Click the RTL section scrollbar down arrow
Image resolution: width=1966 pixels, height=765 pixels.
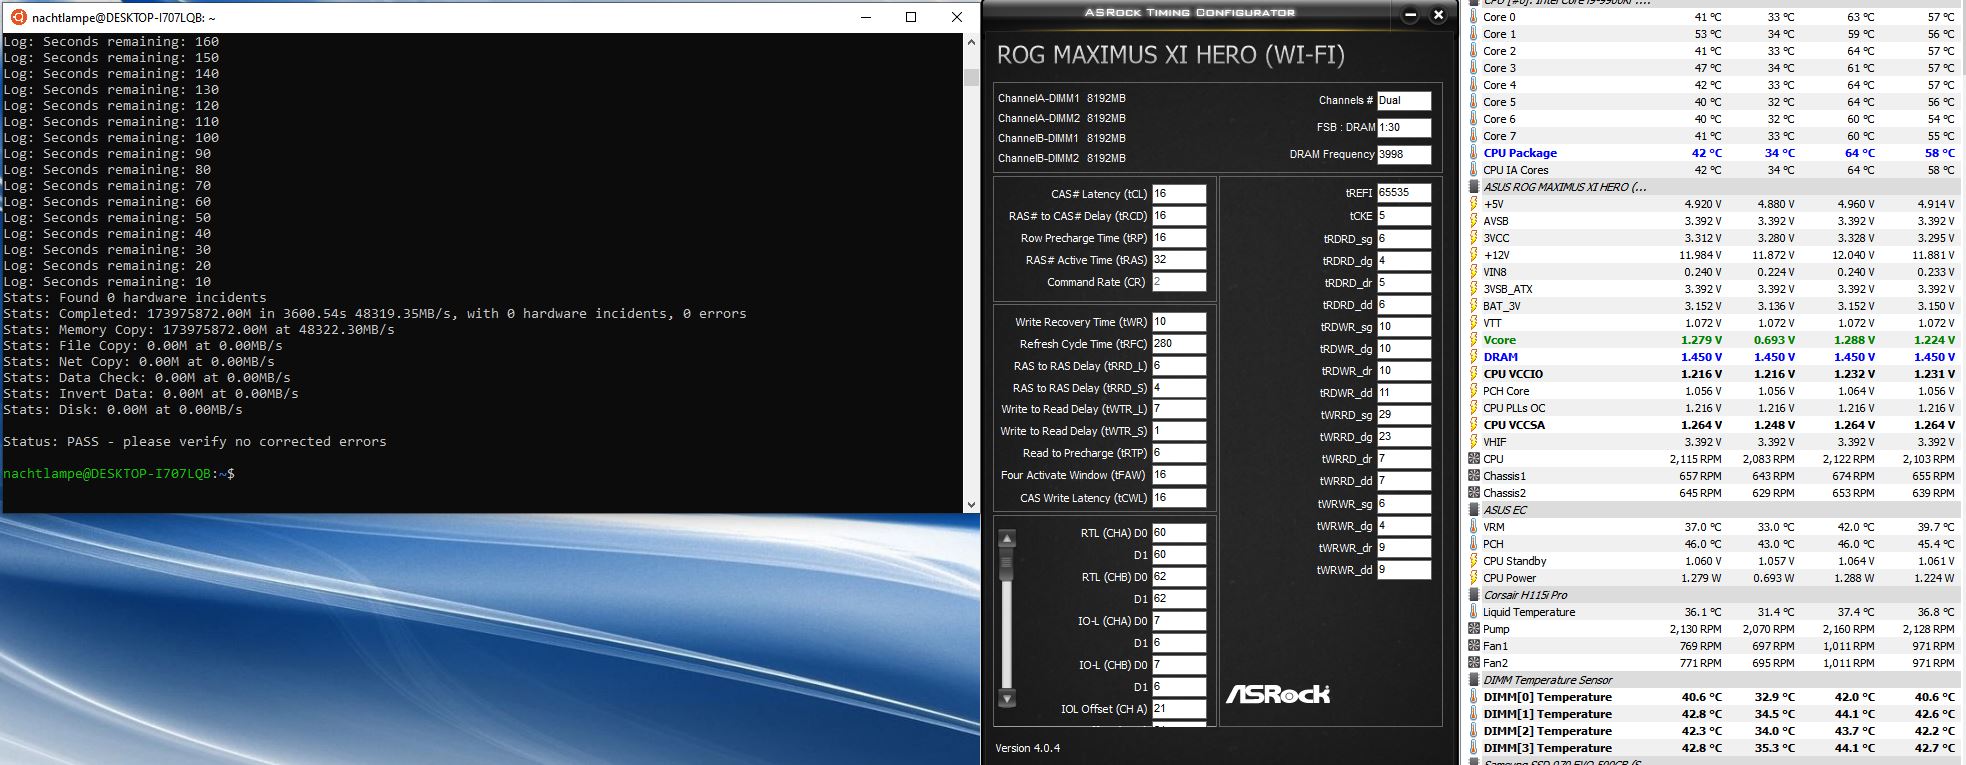click(x=1007, y=698)
